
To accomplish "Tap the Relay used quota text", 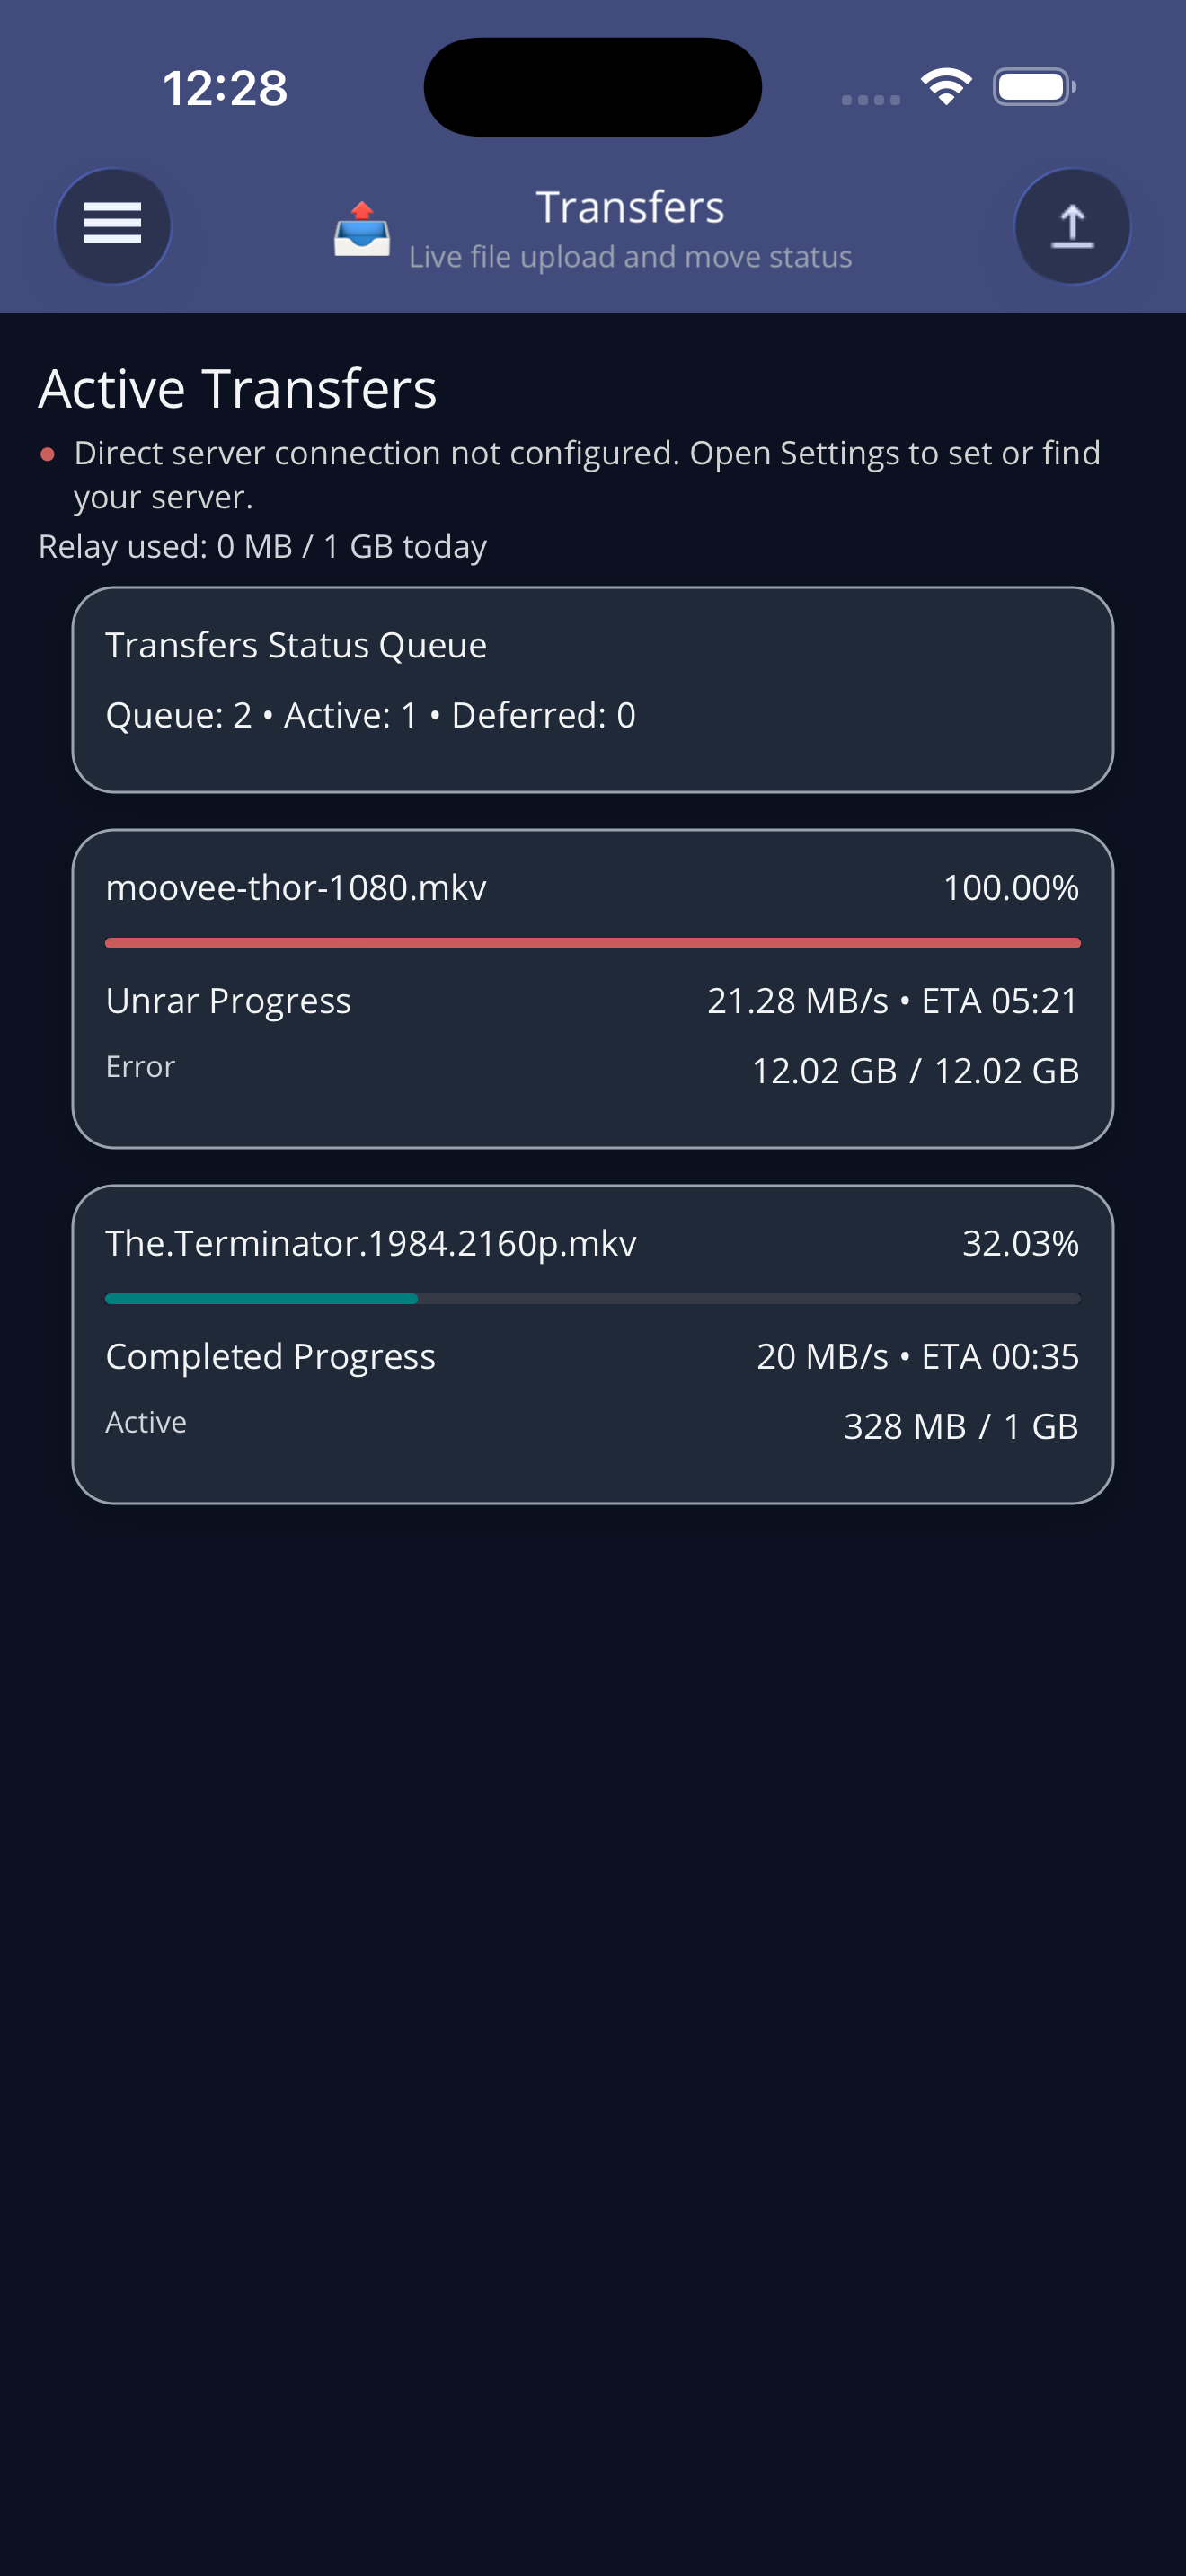I will pos(262,546).
